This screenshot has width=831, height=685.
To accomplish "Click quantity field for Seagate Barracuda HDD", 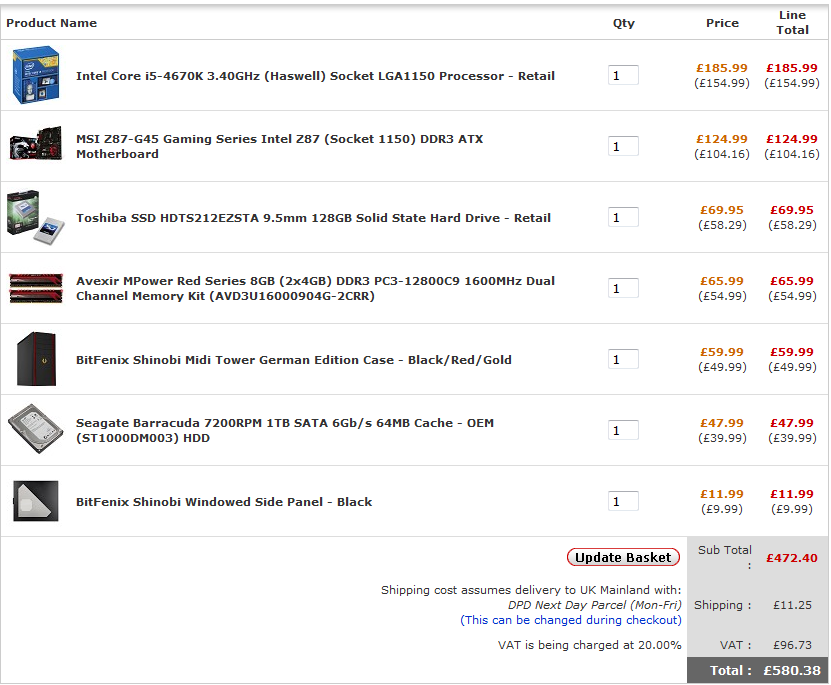I will pyautogui.click(x=623, y=431).
